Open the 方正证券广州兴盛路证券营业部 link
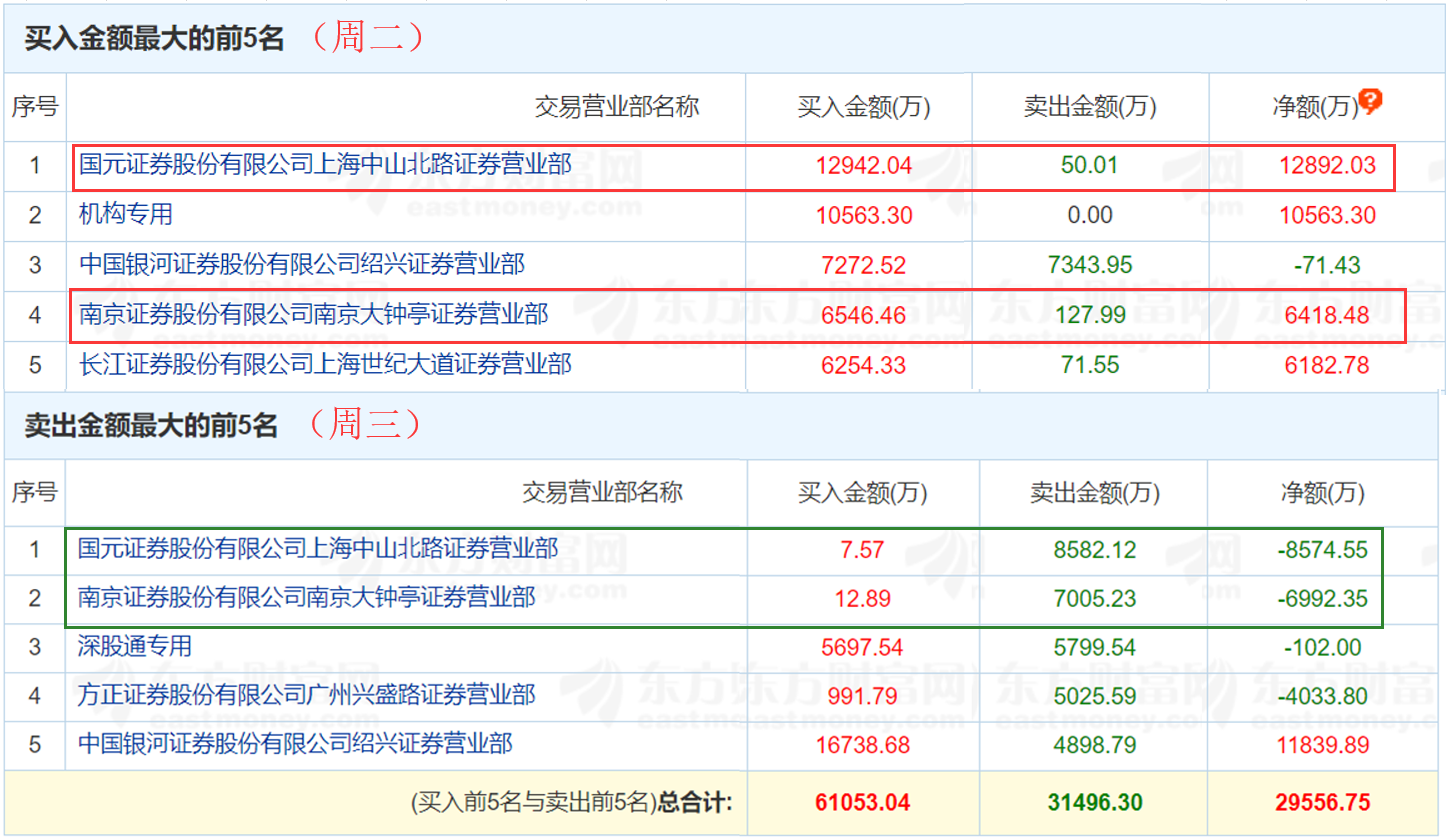Screen dimensions: 1446x839 [x=307, y=695]
